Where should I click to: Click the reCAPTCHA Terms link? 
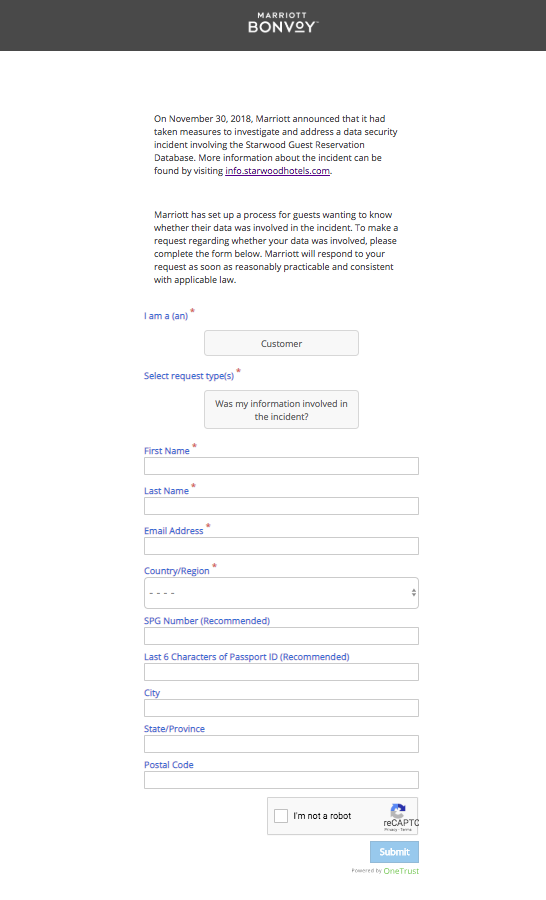(406, 829)
